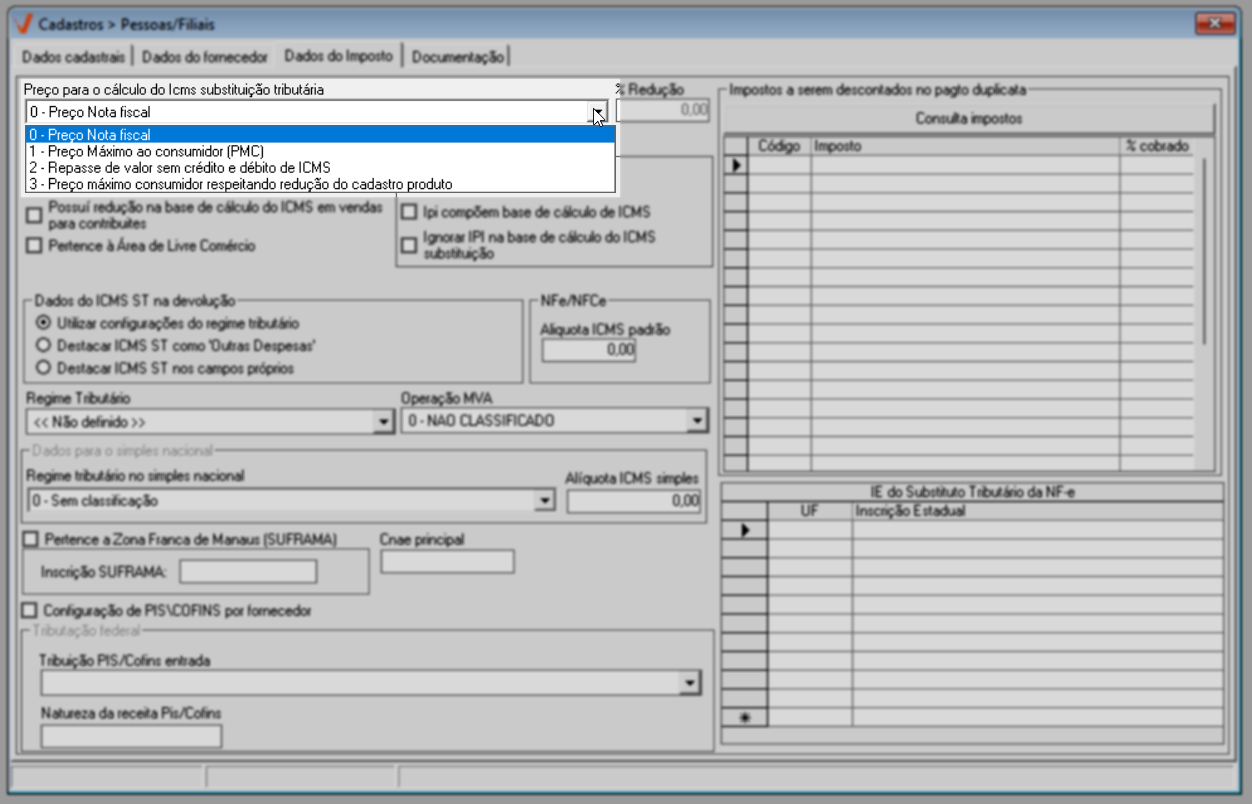
Task: Select Destacar ICMS ST como 'Outras Despesas'
Action: pos(43,346)
